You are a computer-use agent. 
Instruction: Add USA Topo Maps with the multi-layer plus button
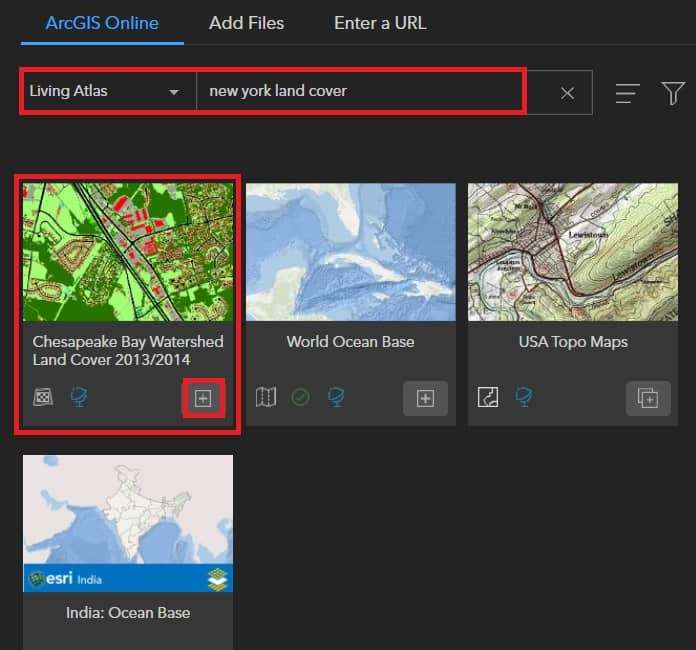coord(648,398)
